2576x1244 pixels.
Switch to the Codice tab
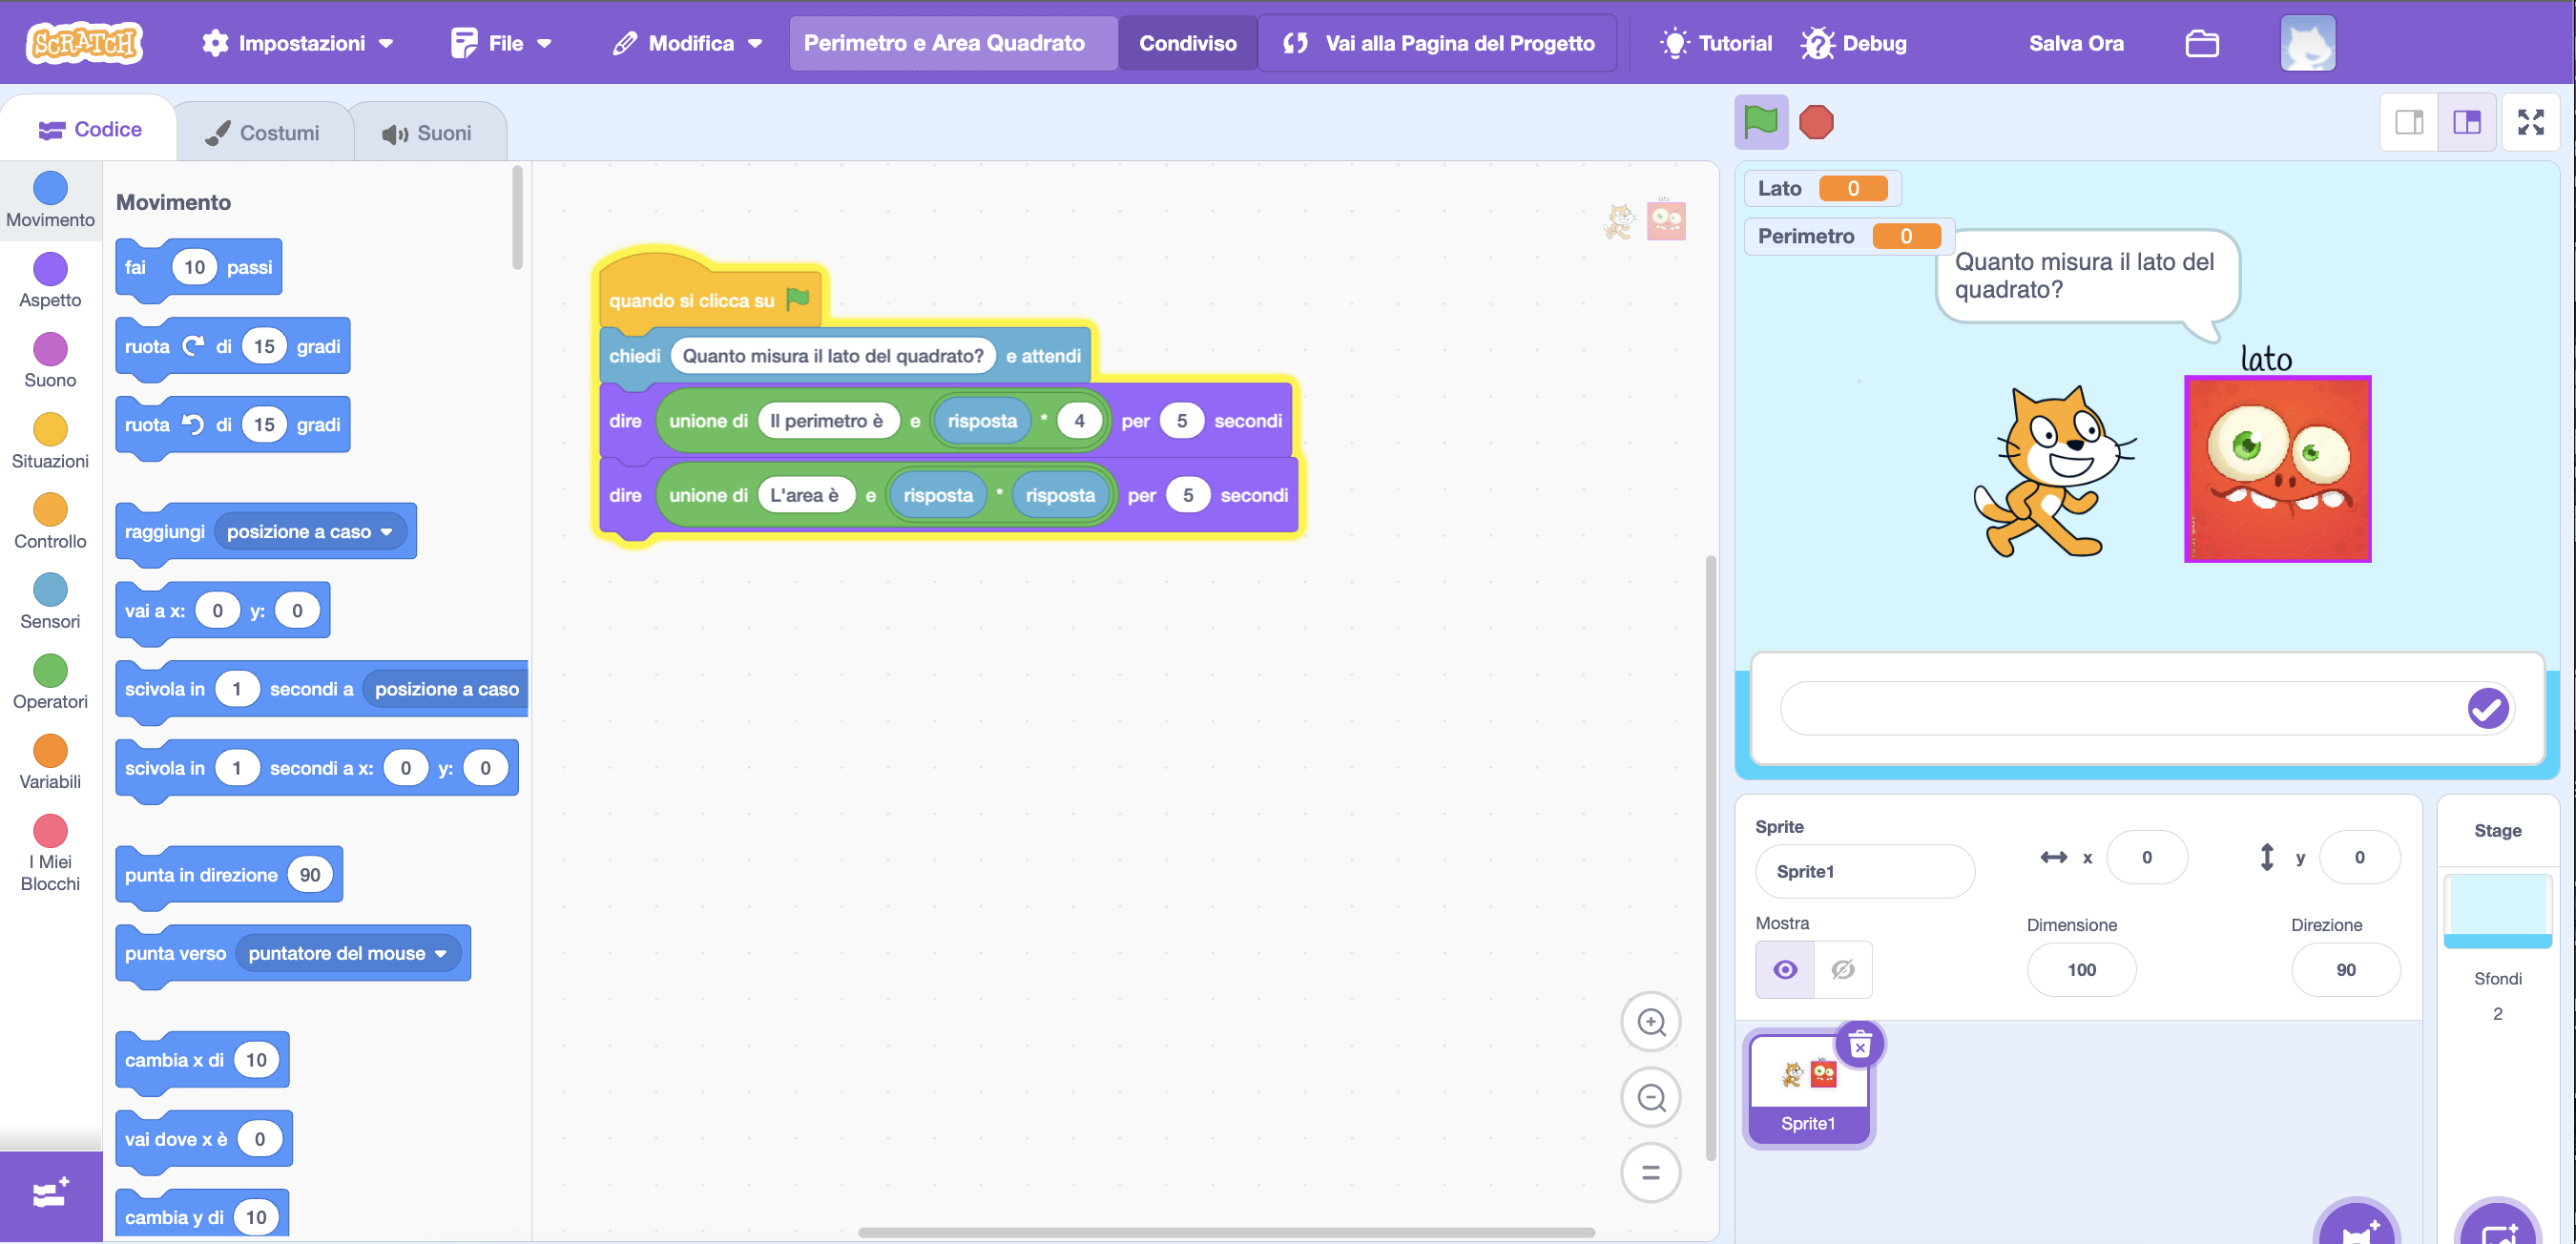(x=90, y=129)
